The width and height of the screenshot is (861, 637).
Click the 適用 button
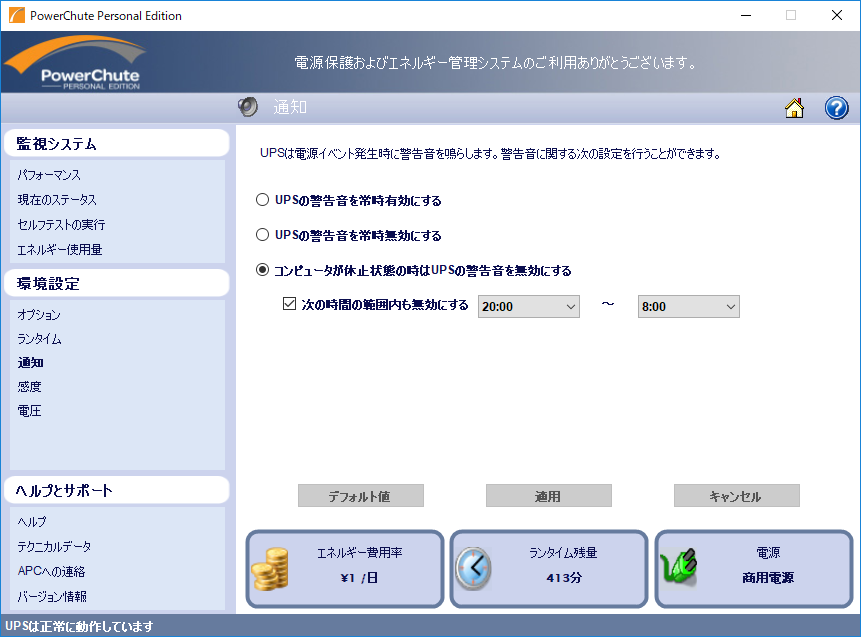click(549, 496)
